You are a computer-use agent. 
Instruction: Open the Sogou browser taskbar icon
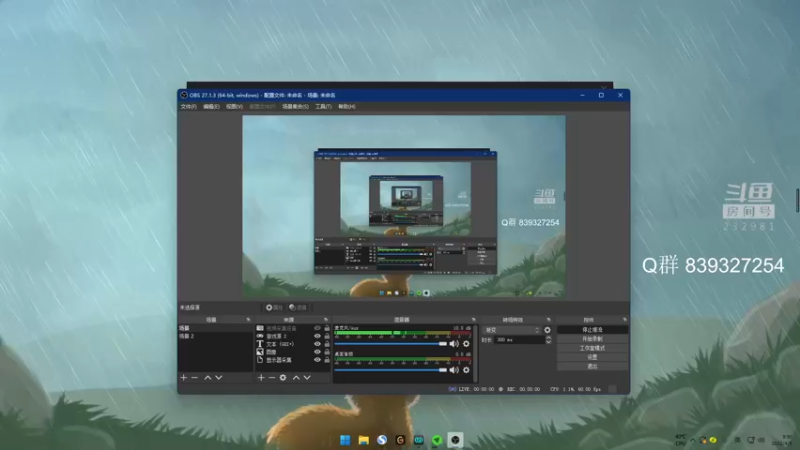click(x=382, y=440)
